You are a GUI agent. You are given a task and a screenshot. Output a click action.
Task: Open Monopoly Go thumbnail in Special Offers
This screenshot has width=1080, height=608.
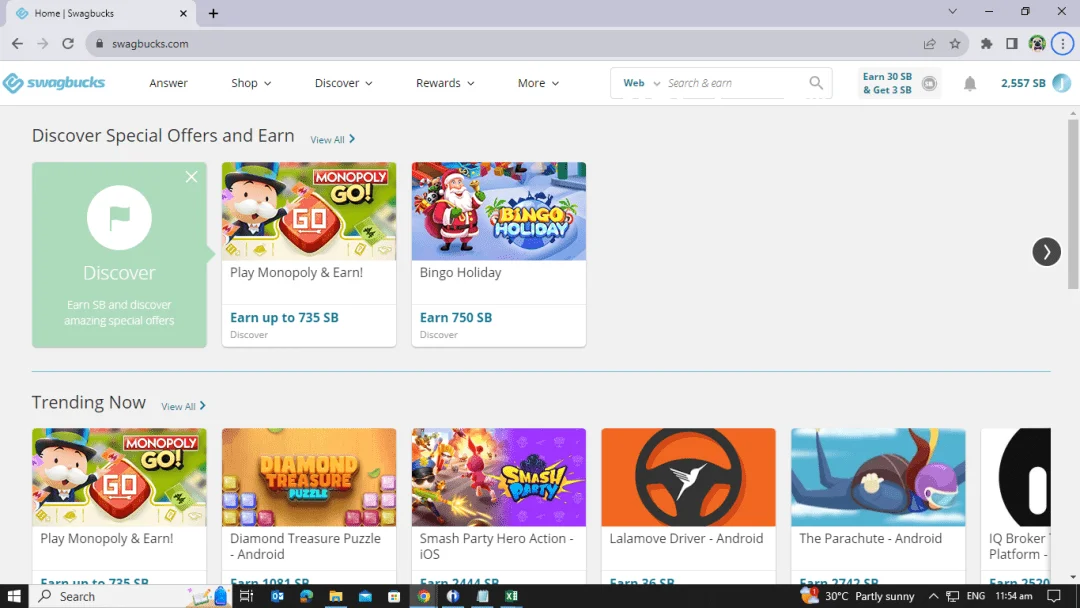pos(309,211)
